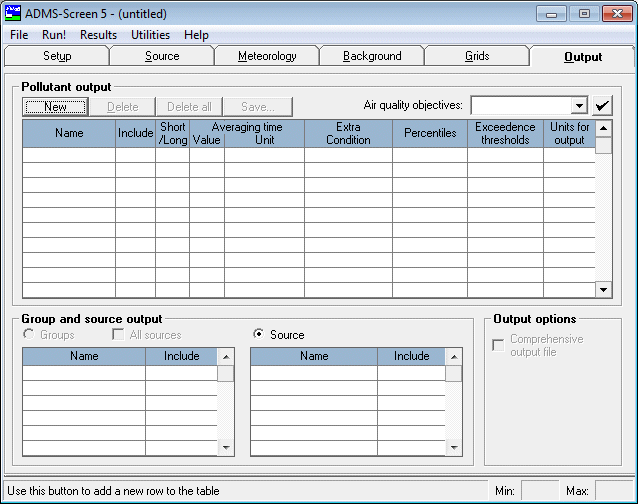This screenshot has width=638, height=504.
Task: Click first empty Name cell in pollutant table
Action: click(x=69, y=155)
